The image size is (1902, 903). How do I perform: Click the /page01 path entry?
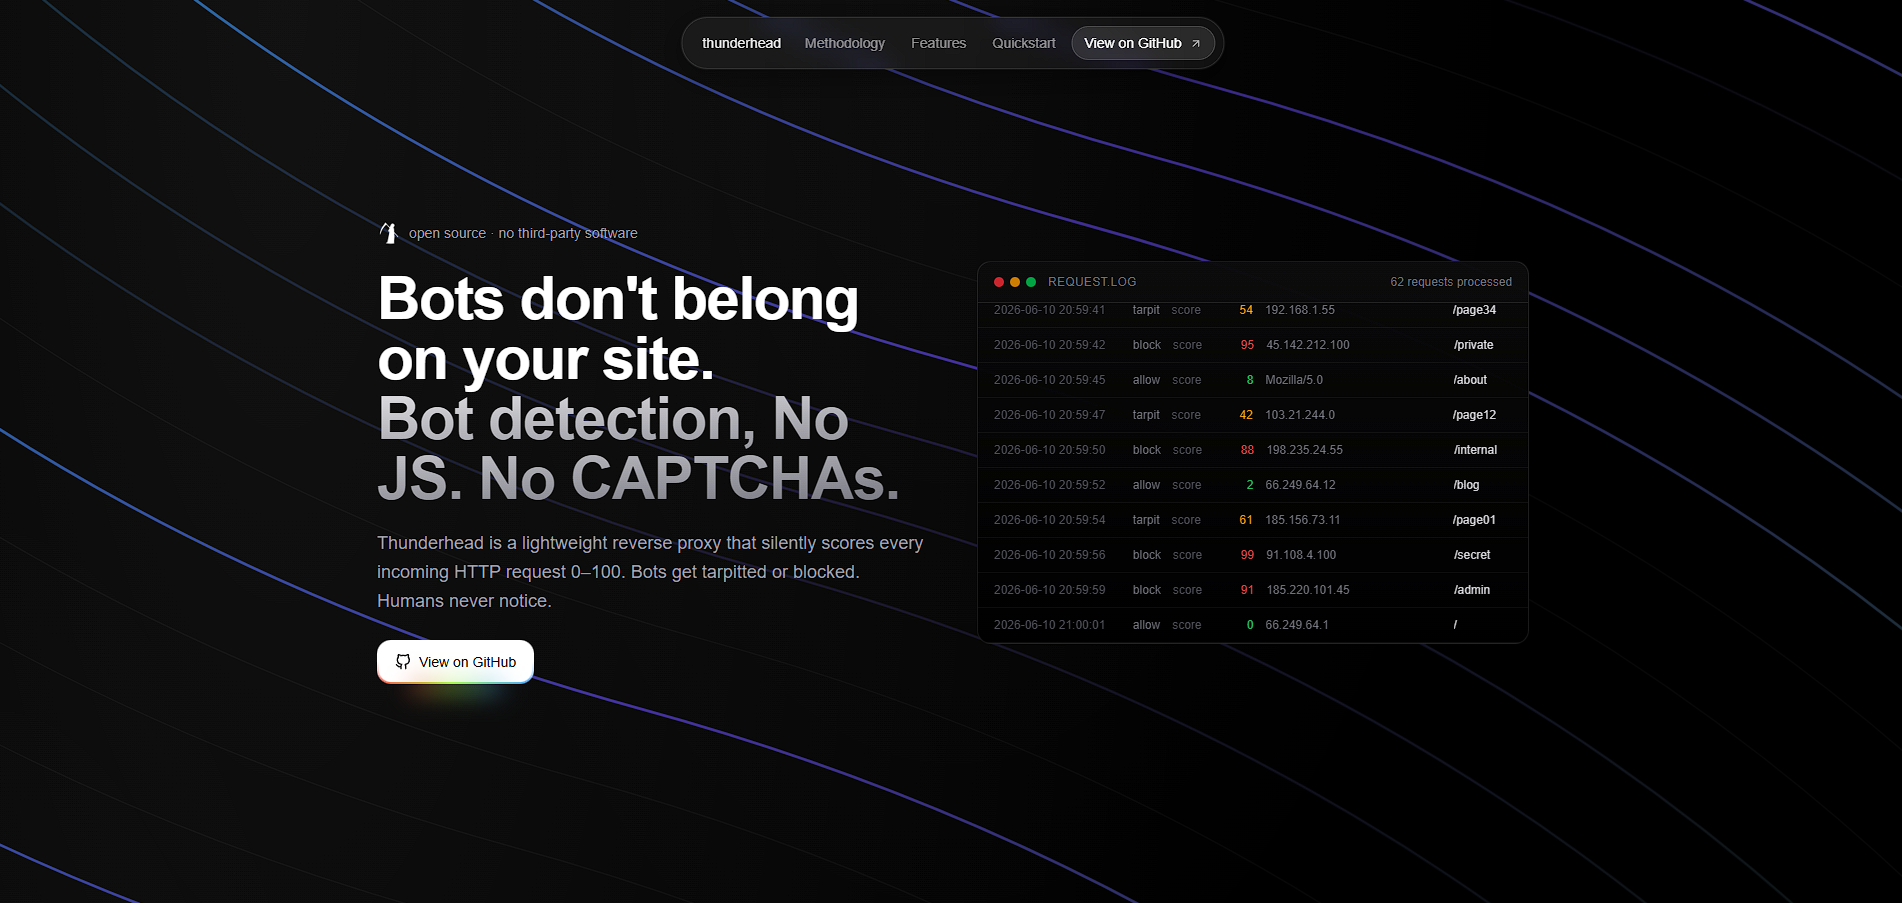[x=1475, y=520]
